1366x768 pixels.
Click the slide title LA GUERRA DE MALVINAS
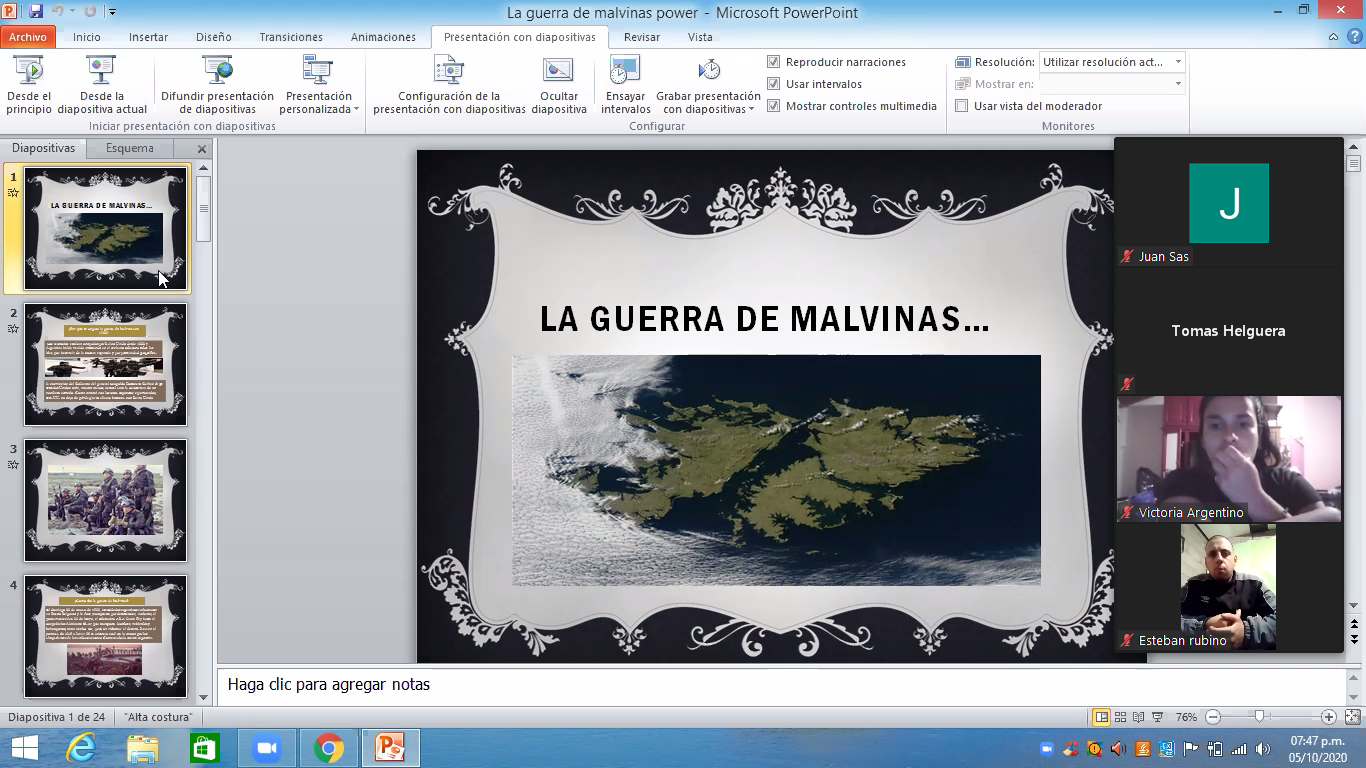[x=765, y=319]
